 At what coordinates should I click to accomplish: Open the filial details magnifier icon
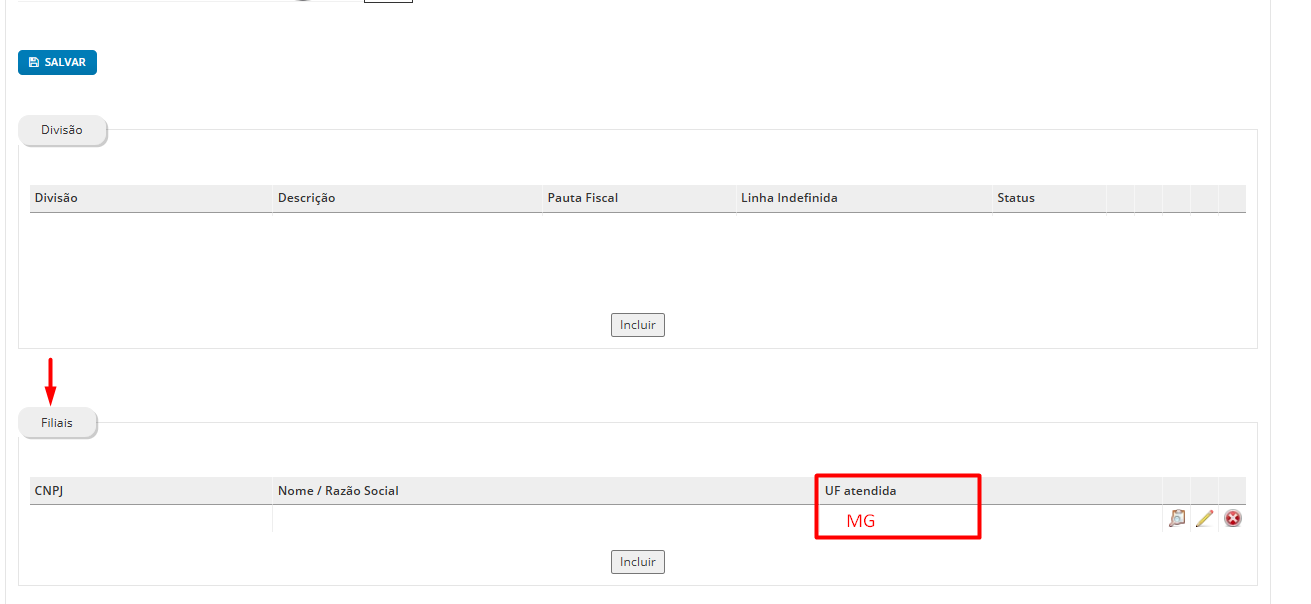(1177, 518)
